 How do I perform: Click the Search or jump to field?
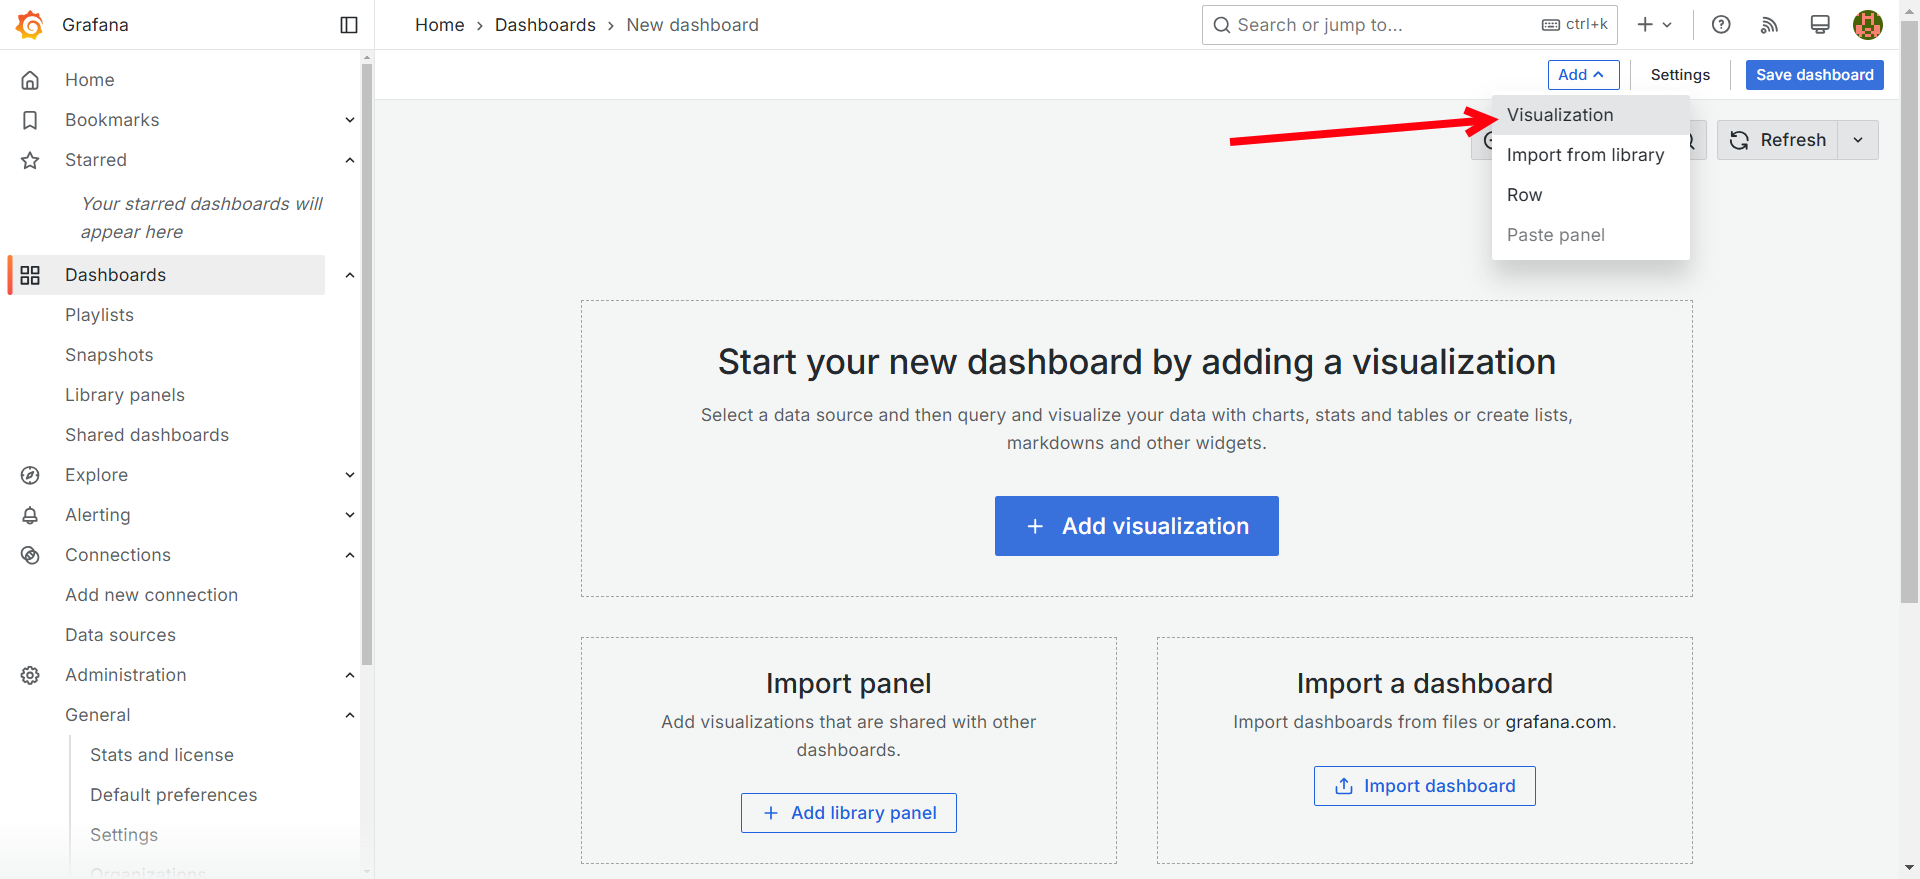(1409, 25)
